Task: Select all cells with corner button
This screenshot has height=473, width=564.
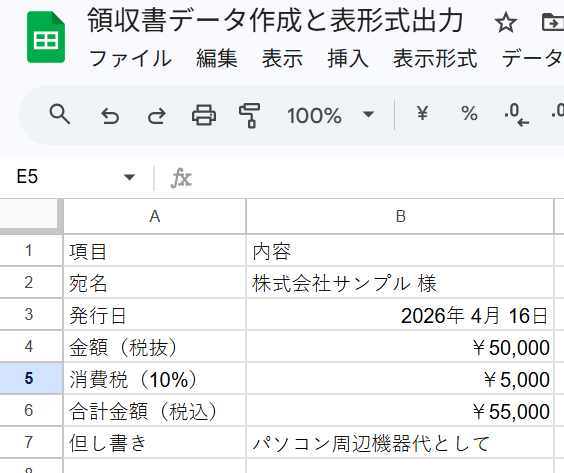Action: 31,216
